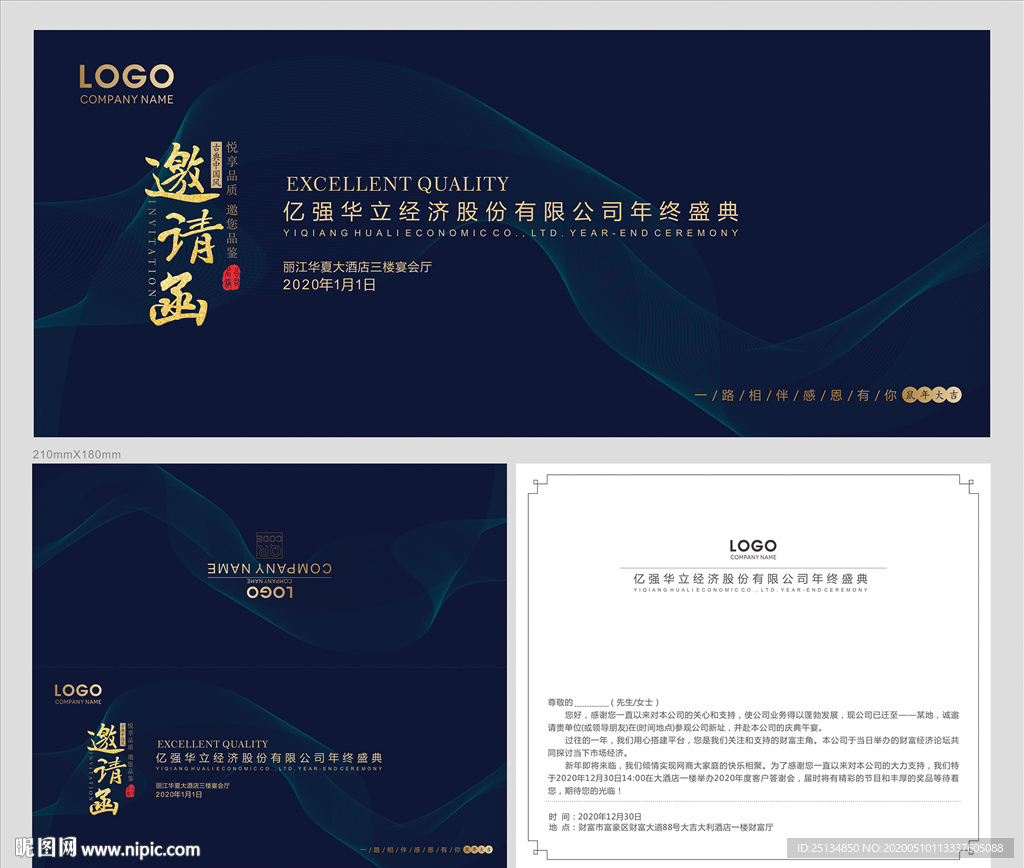Screen dimensions: 1024x868
Task: Select 'EXCELLENT QUALITY' on the bottom-left card
Action: [212, 744]
